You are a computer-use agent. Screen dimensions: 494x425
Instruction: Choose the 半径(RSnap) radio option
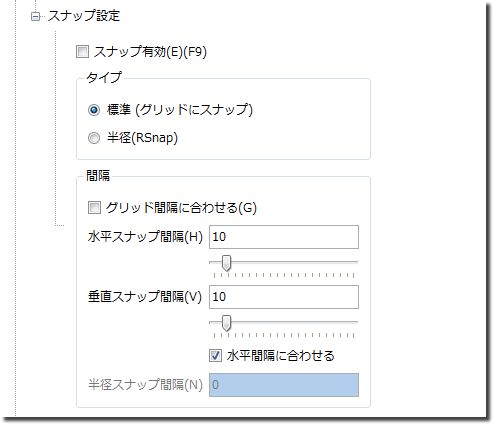tap(94, 138)
